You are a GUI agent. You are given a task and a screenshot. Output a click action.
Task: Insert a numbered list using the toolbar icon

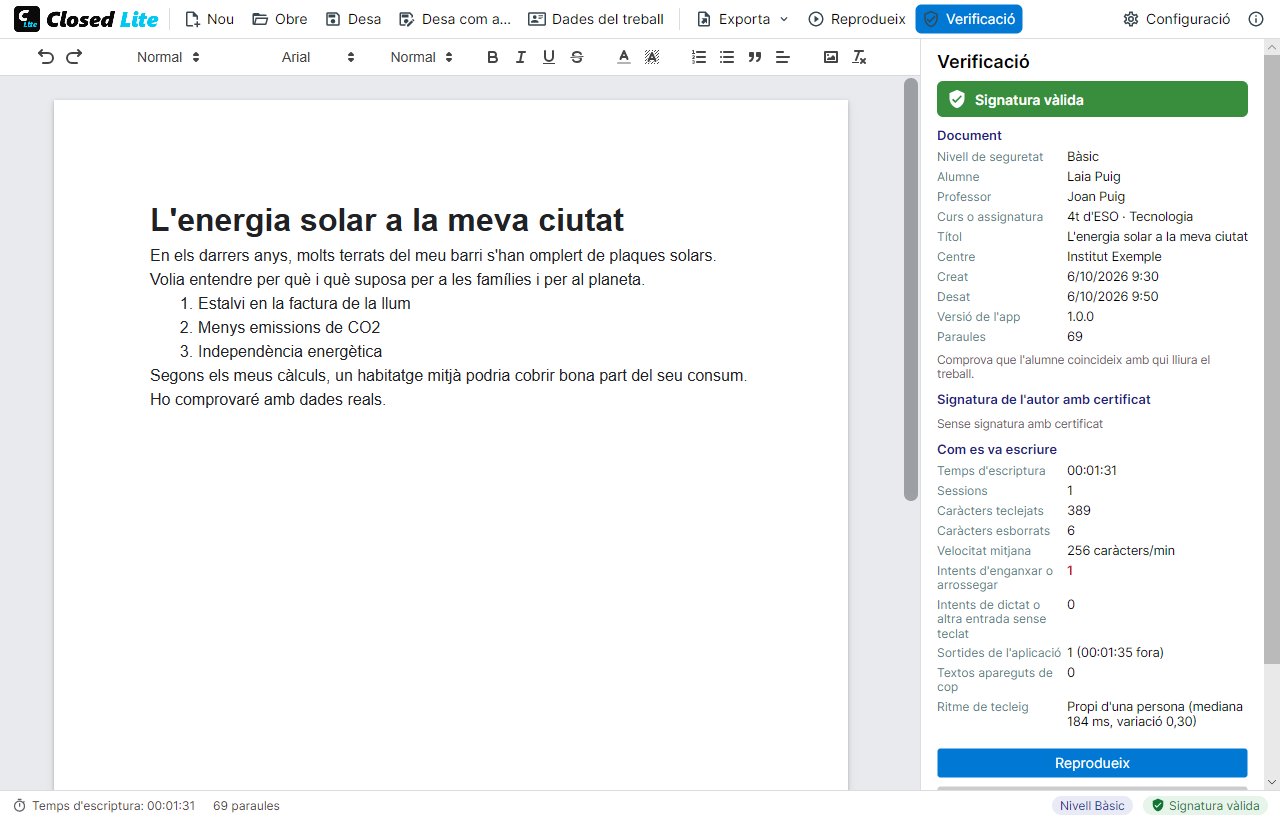(x=699, y=57)
